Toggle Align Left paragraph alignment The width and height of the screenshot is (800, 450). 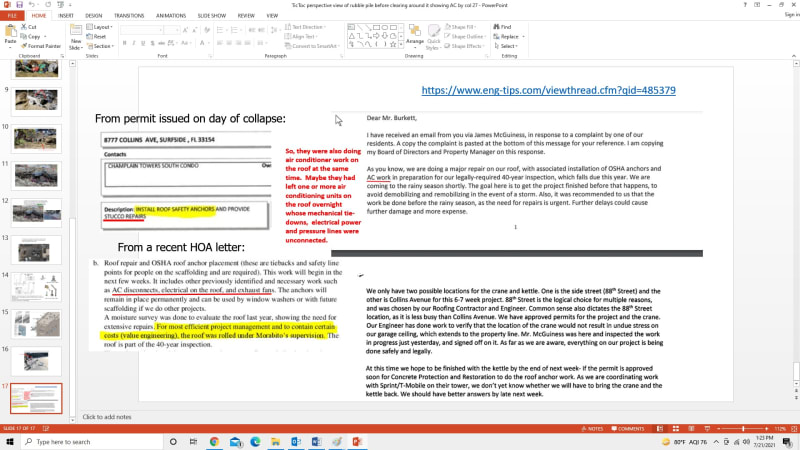click(x=220, y=43)
